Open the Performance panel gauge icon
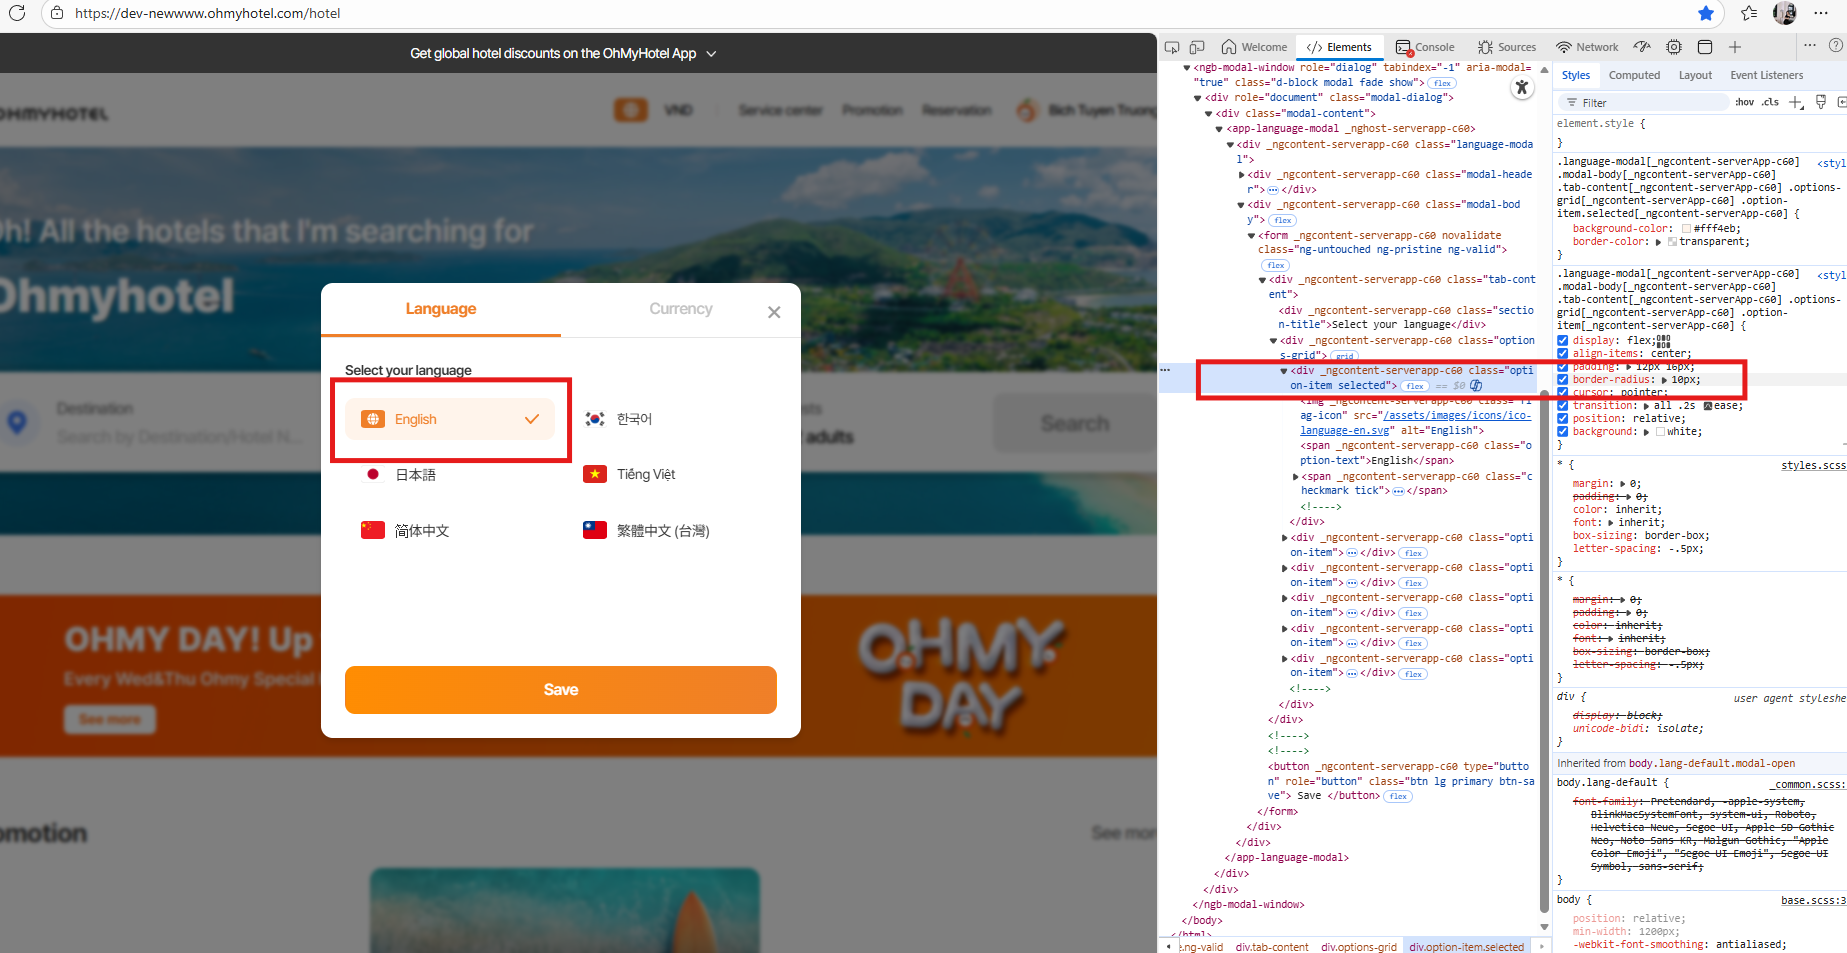Viewport: 1847px width, 953px height. click(1642, 47)
